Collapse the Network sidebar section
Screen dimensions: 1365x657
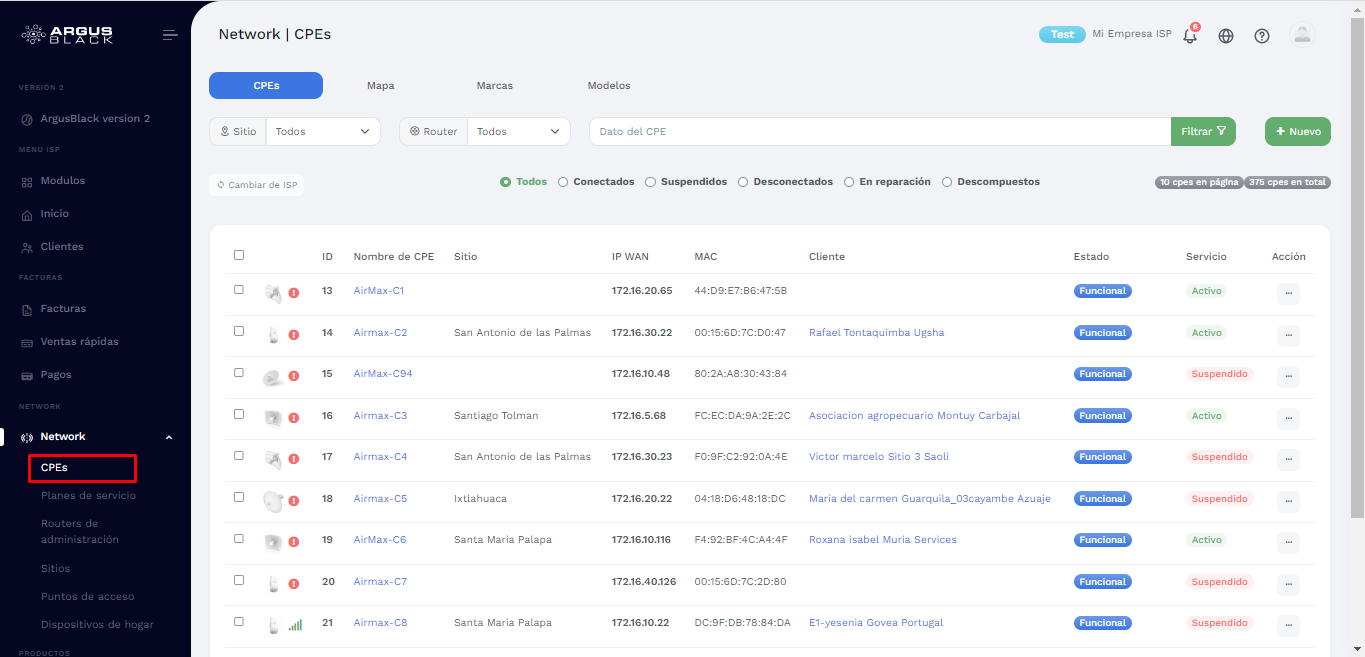(168, 437)
